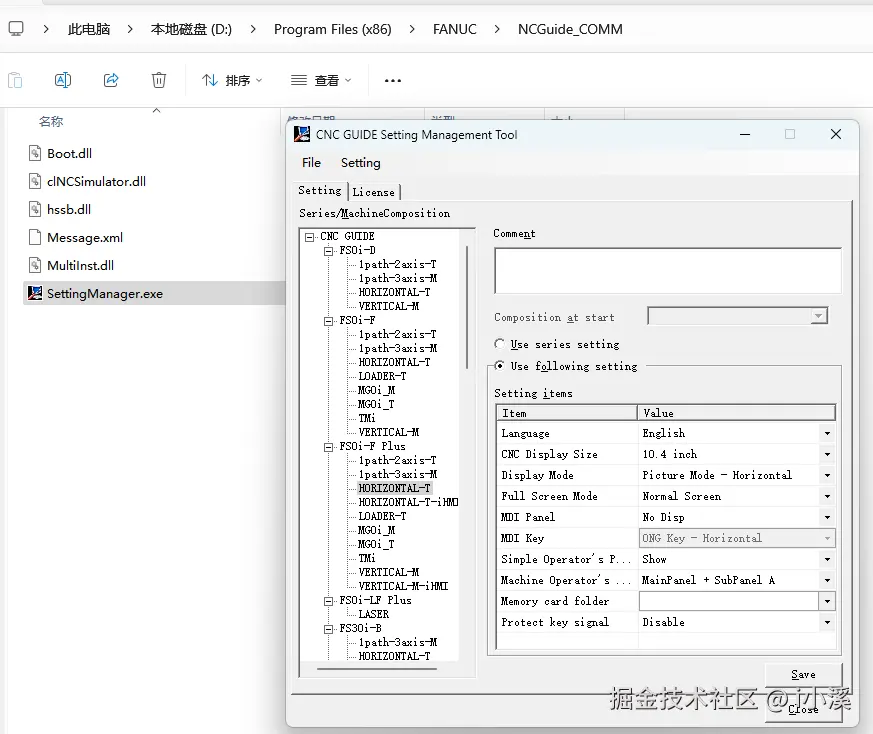Select 1path-2axis-T under FS0i-D
Viewport: 873px width, 734px height.
coord(398,265)
